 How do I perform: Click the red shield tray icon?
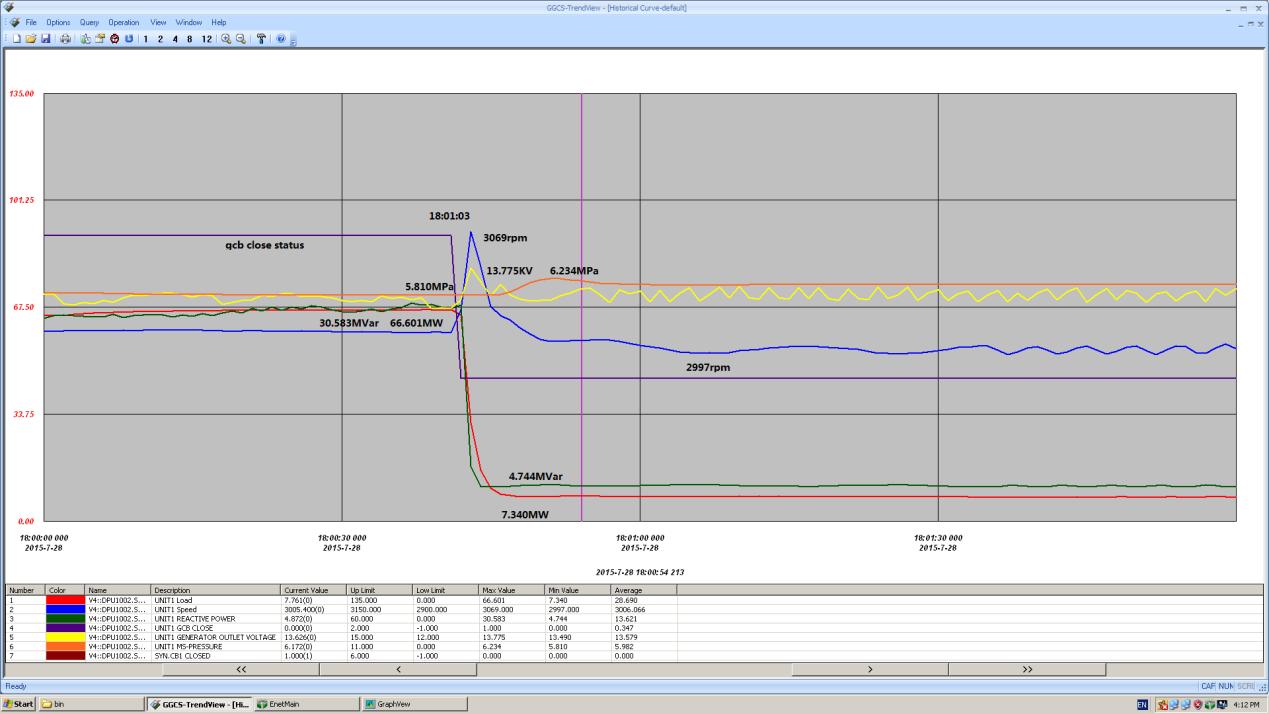coord(1199,704)
